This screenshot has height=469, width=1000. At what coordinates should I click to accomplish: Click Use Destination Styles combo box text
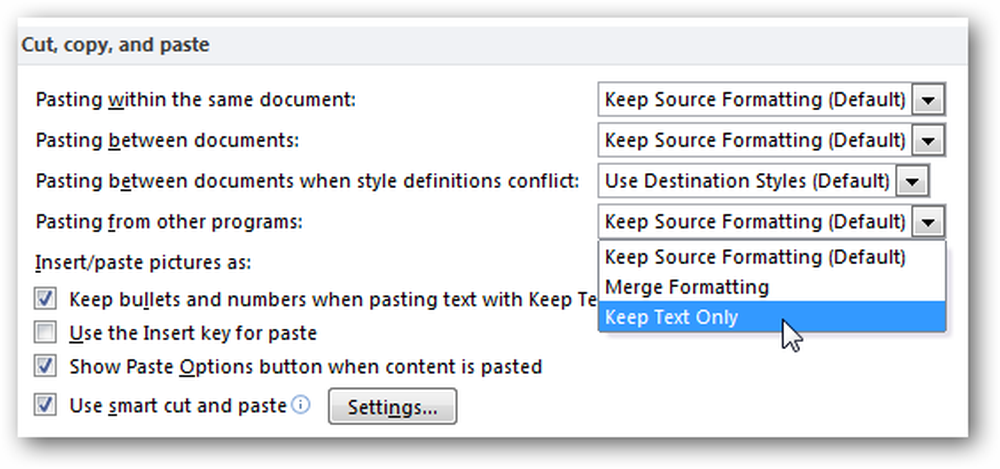747,181
